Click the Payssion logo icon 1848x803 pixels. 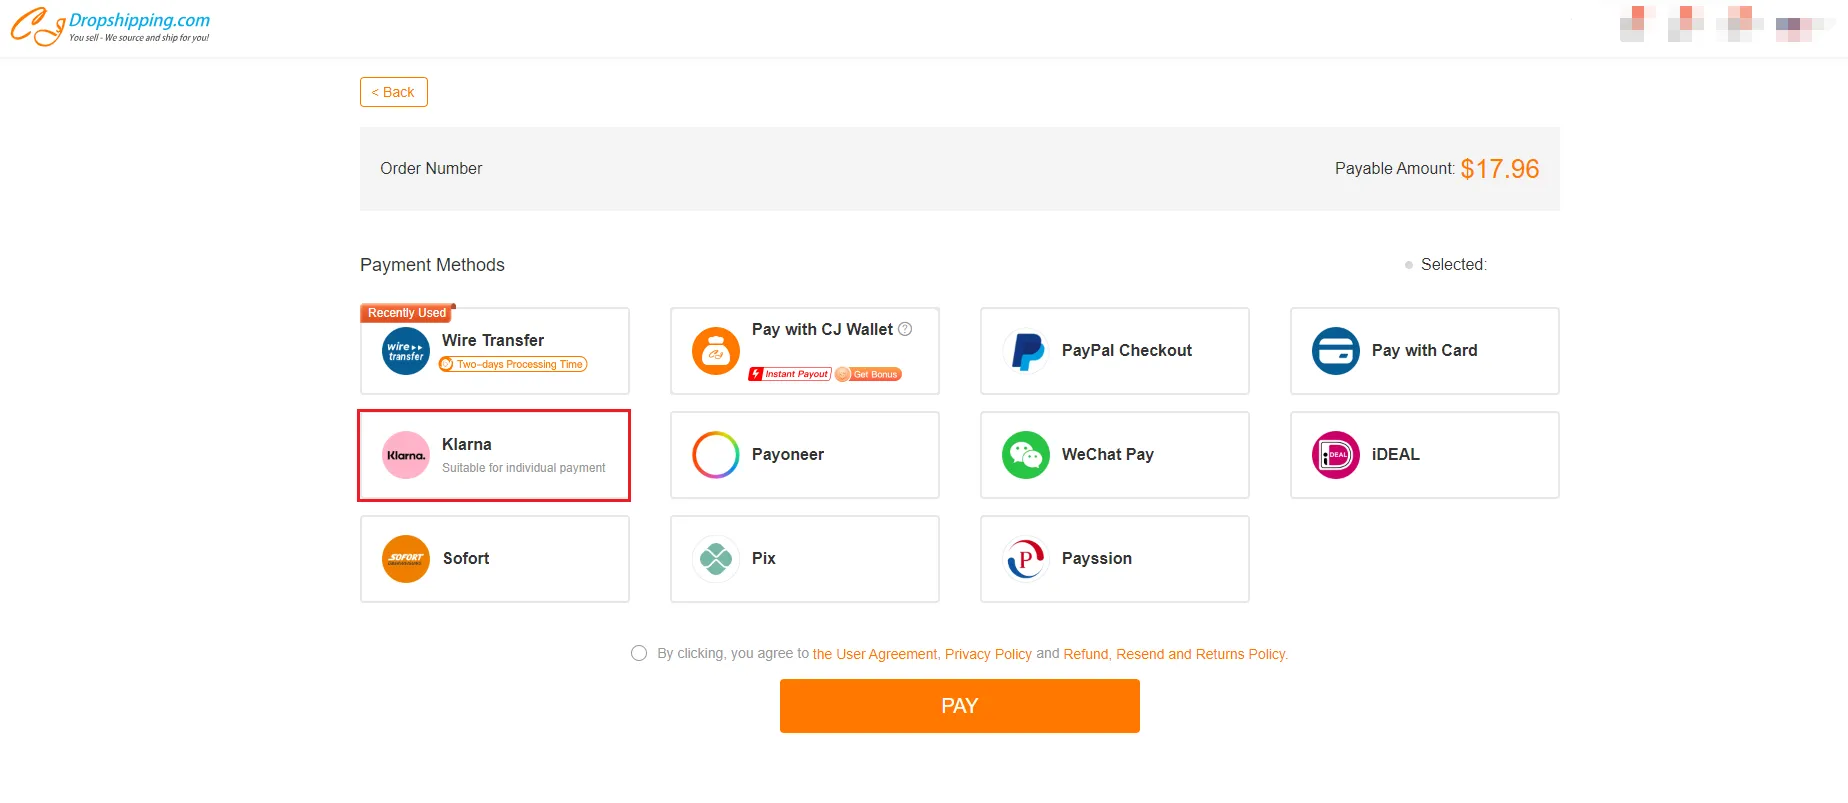(1026, 559)
